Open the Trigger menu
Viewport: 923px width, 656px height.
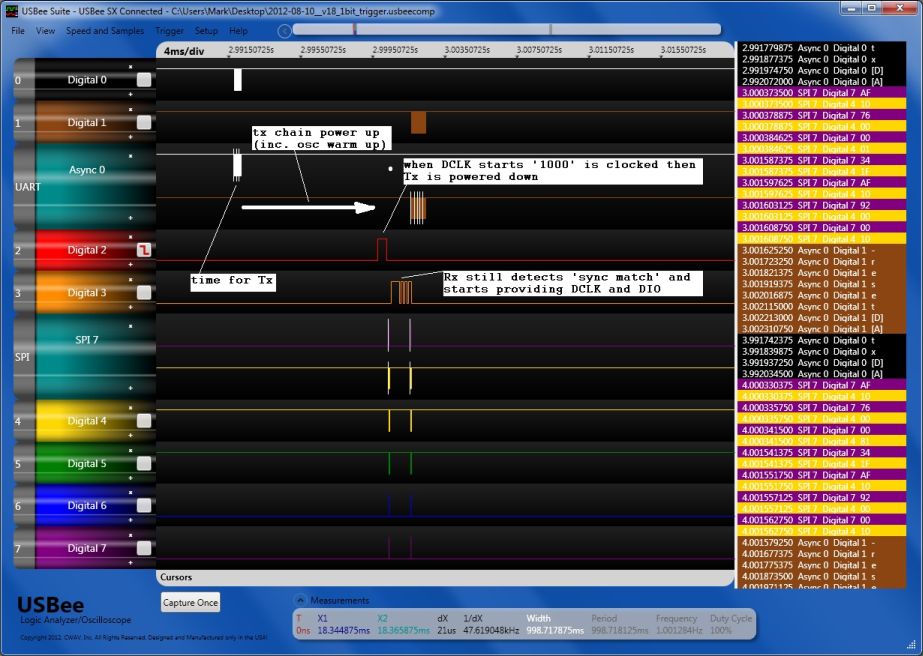[x=170, y=31]
